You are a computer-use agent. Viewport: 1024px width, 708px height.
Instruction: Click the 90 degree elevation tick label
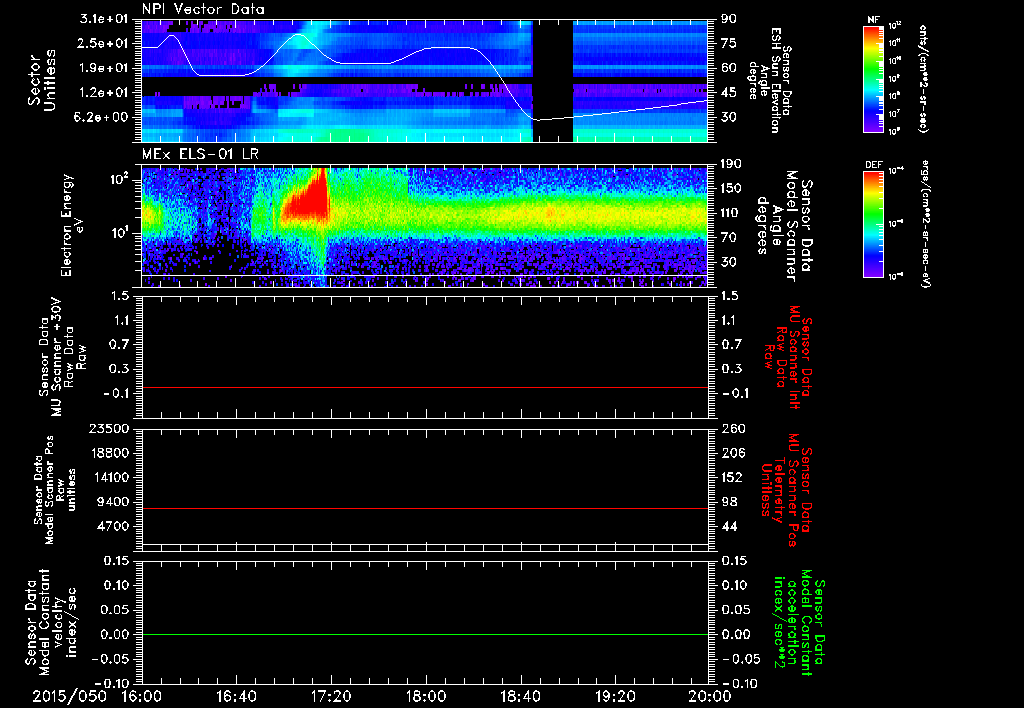click(x=729, y=19)
